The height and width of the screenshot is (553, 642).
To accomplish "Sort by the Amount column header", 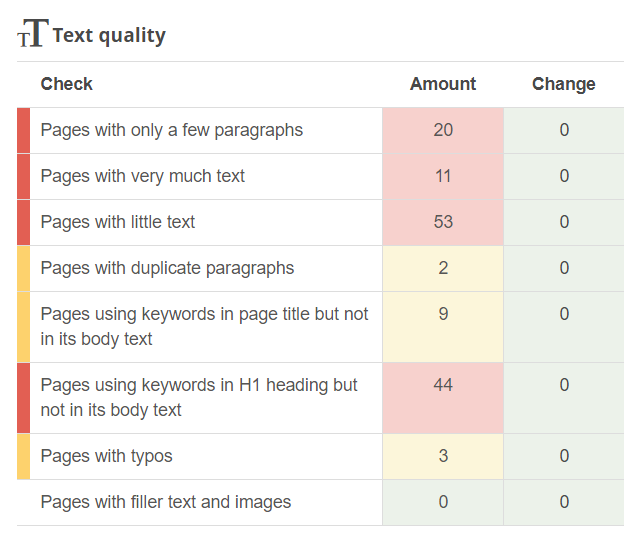I will point(442,84).
